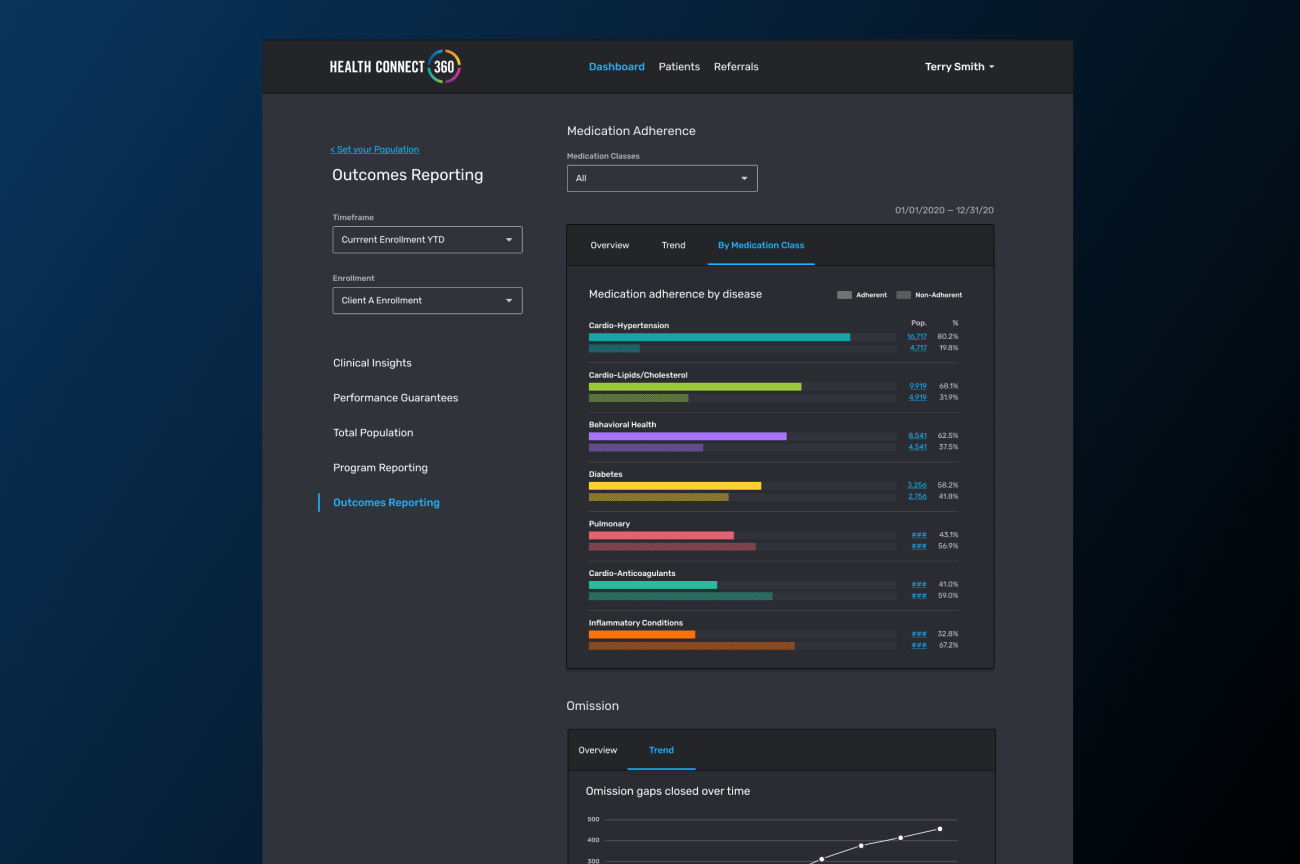Click the Pulmonary non-adherent ### link
The height and width of the screenshot is (864, 1300).
pyautogui.click(x=919, y=546)
